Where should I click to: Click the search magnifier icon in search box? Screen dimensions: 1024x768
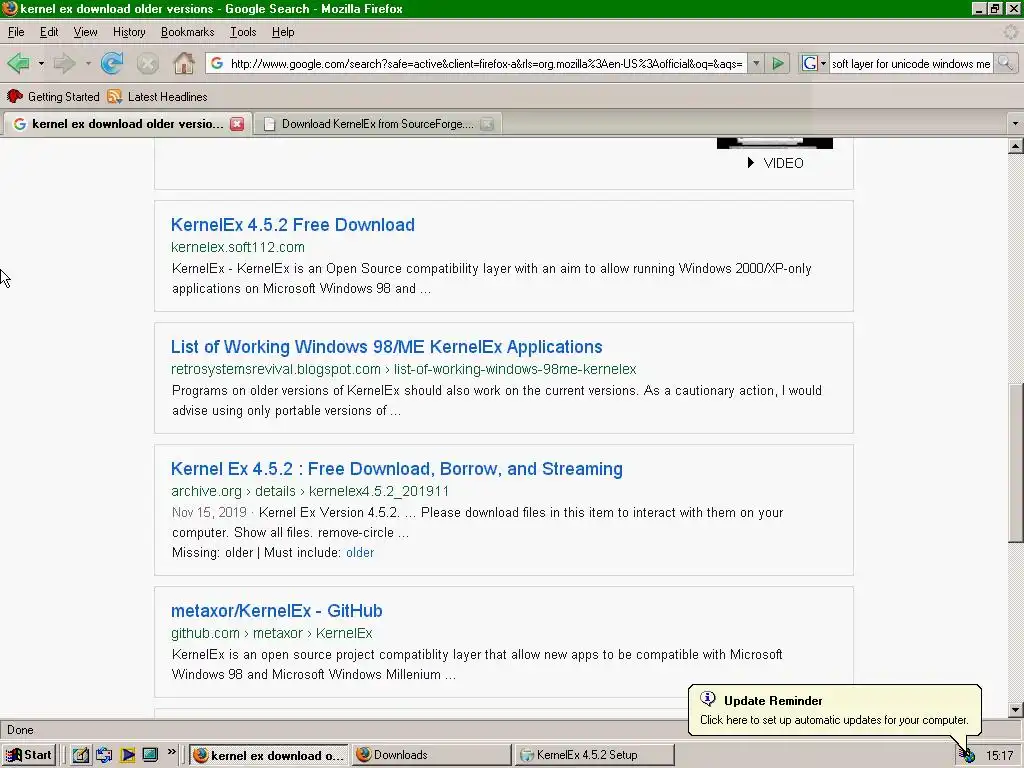click(1005, 63)
